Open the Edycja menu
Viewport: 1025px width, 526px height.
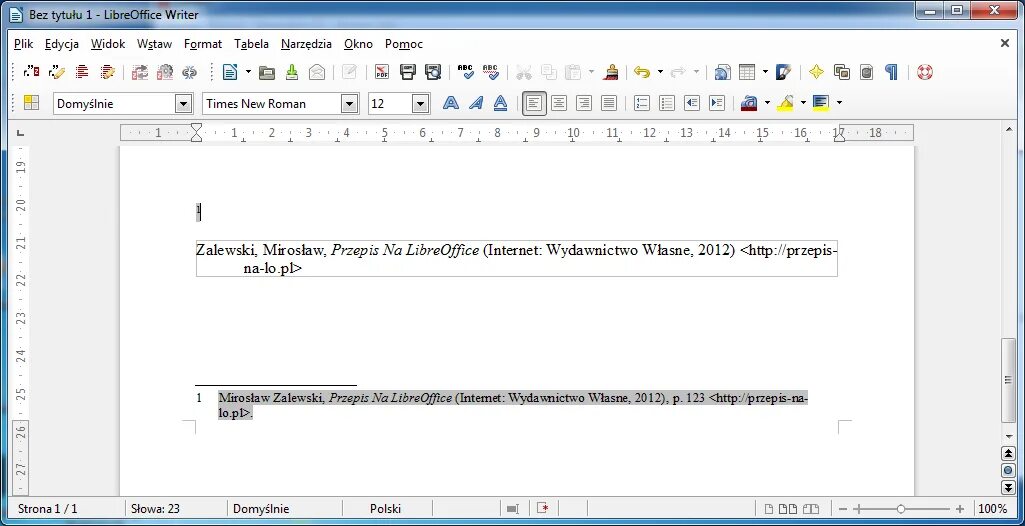(61, 44)
